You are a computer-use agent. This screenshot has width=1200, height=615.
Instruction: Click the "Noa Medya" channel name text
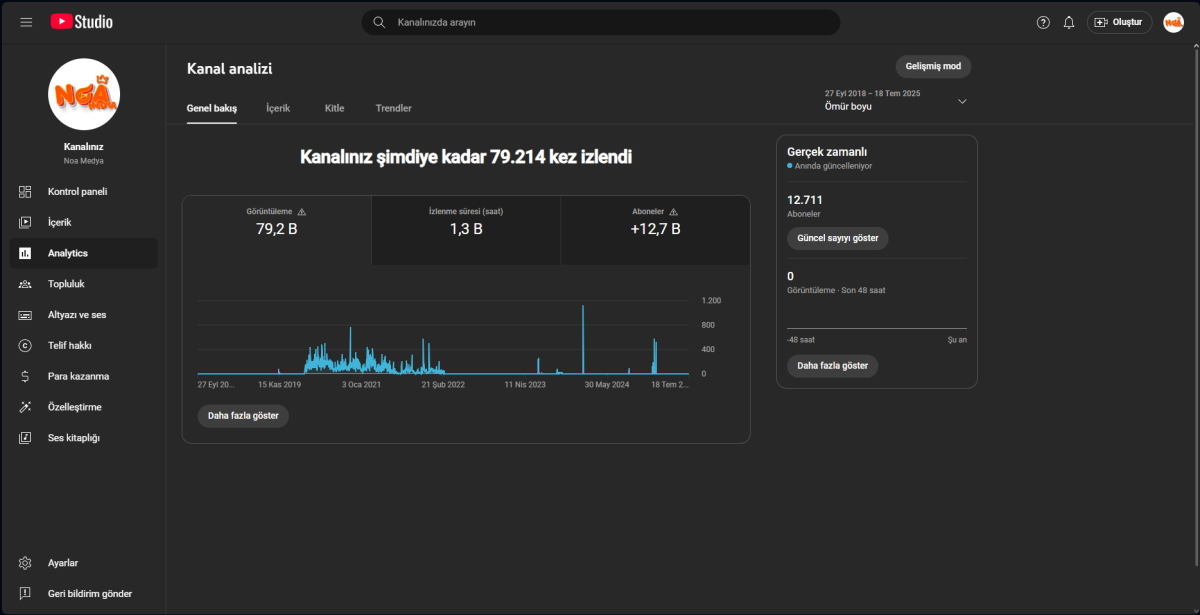pos(84,161)
